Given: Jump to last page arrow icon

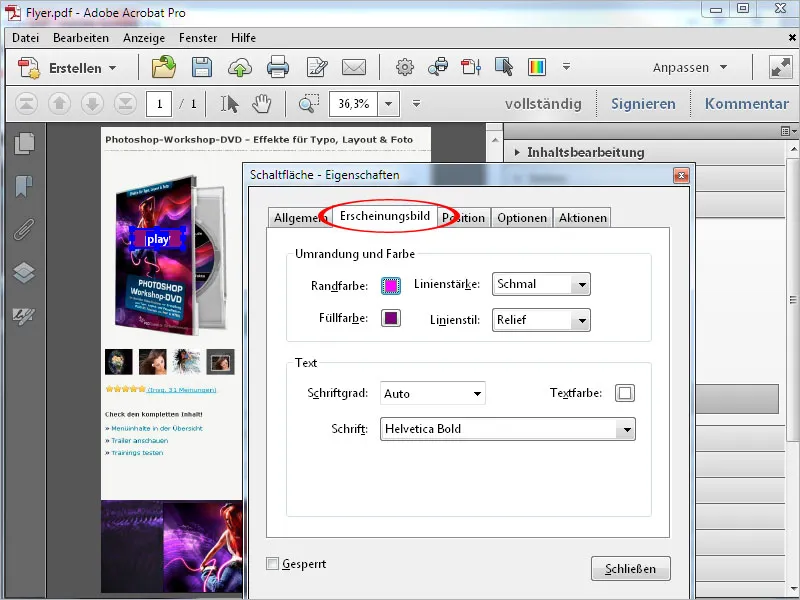Looking at the screenshot, I should (x=125, y=104).
